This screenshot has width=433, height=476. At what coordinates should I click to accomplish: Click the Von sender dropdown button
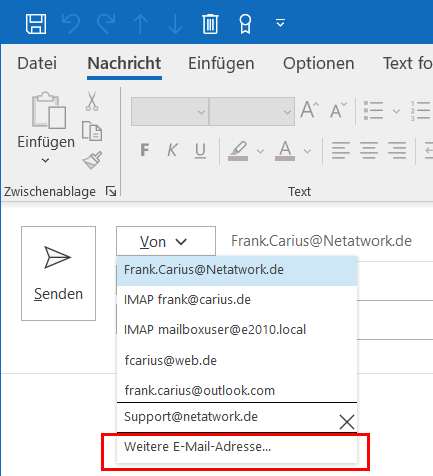tap(166, 241)
